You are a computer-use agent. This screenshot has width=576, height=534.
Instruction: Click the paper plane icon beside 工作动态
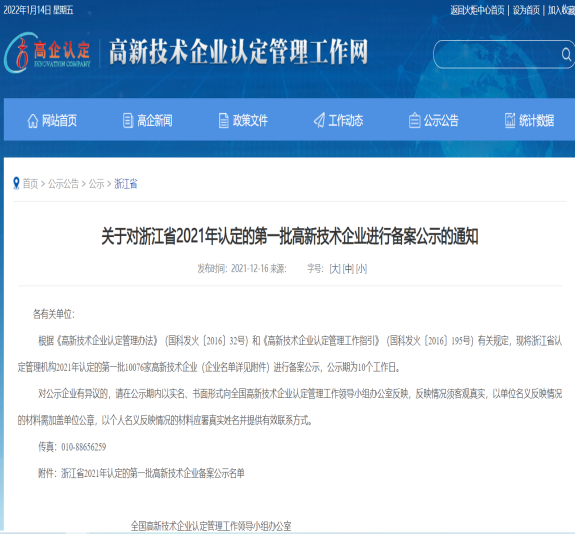coord(319,120)
